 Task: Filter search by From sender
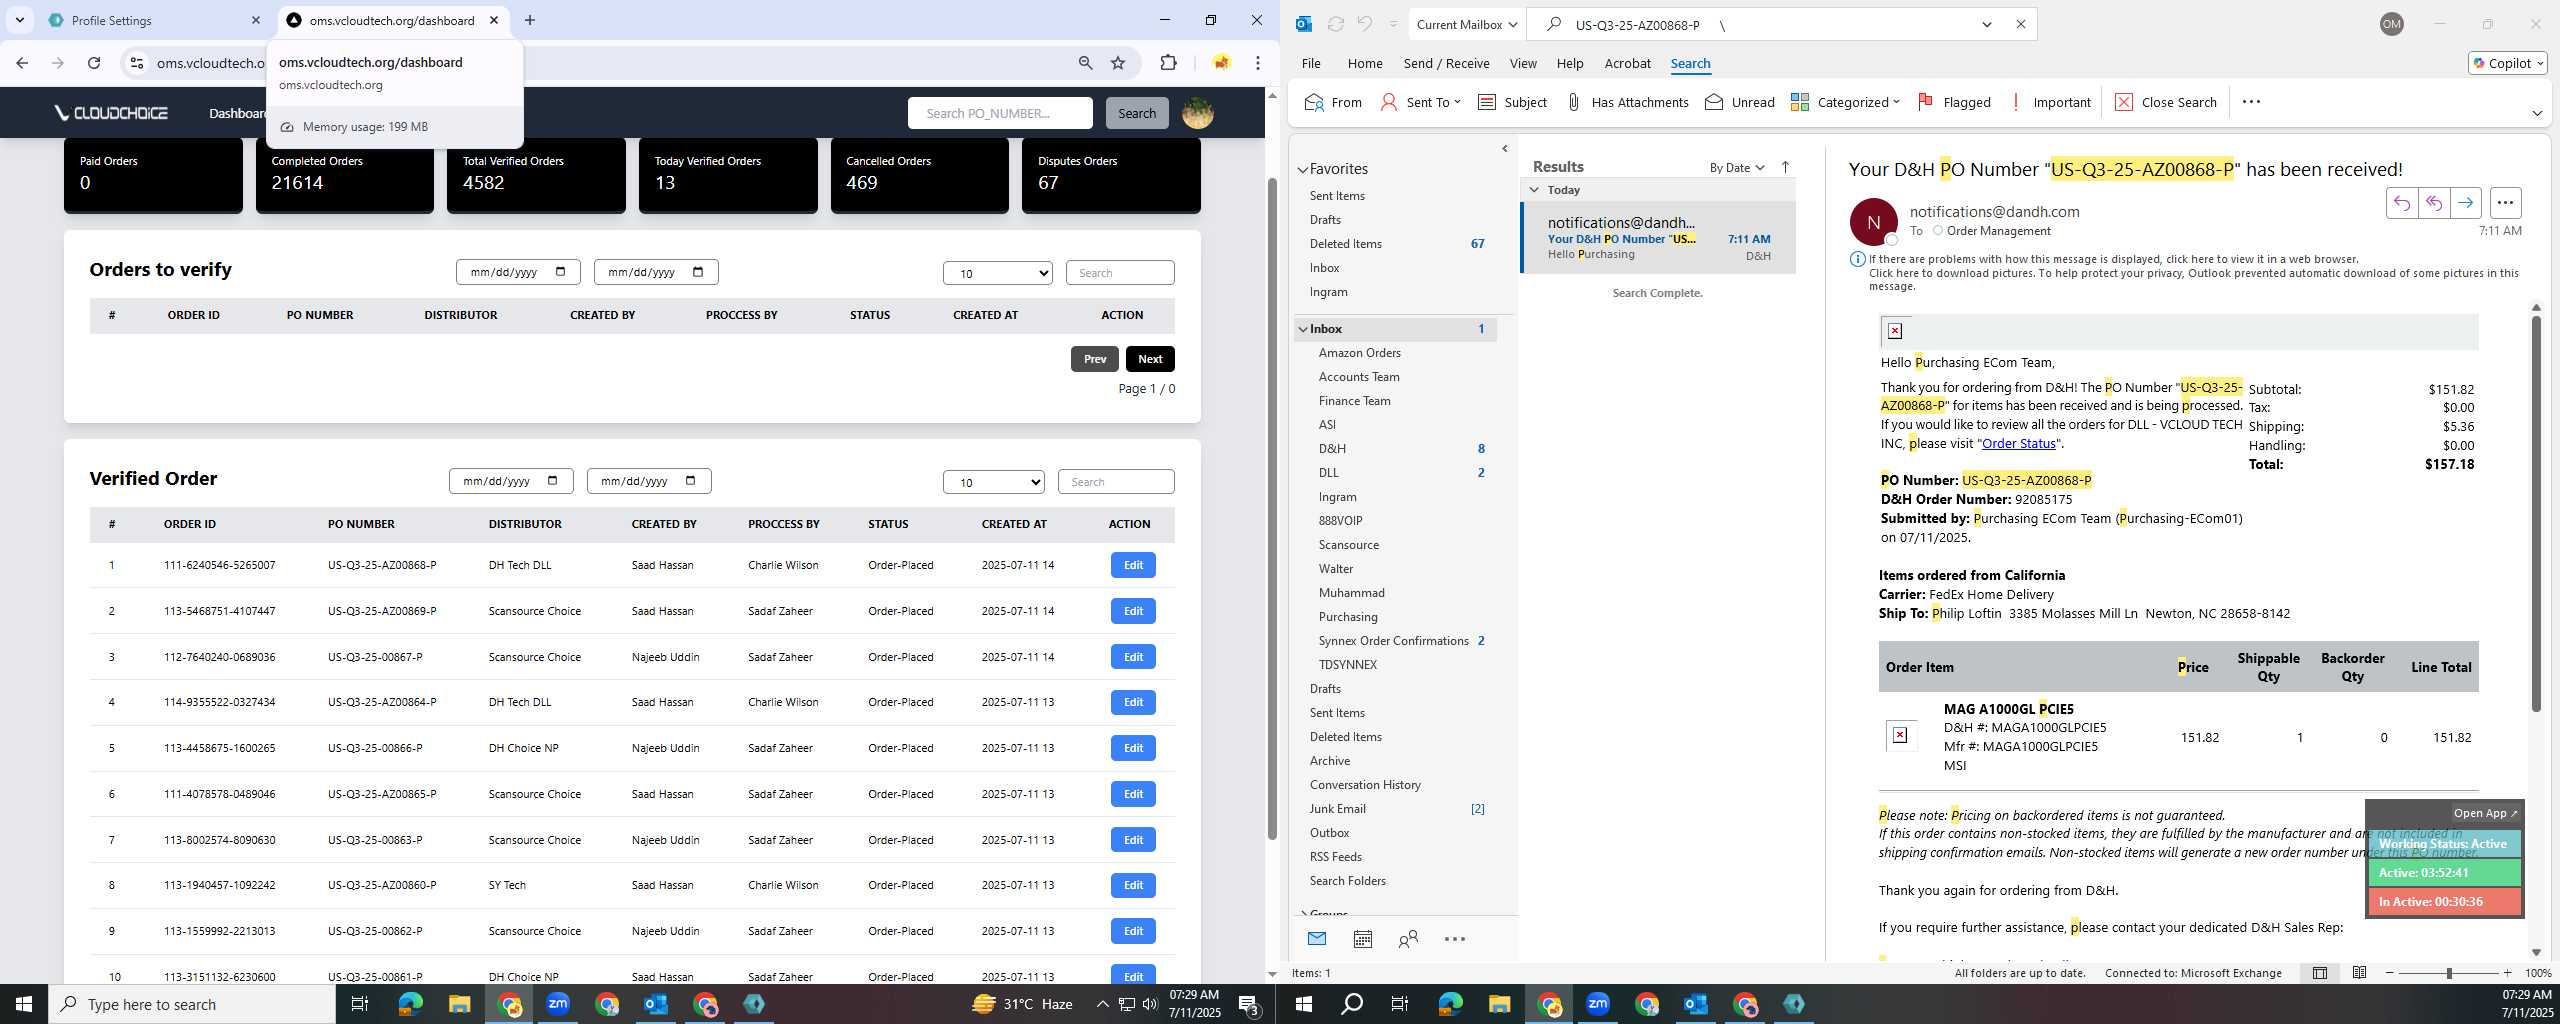pos(1334,102)
